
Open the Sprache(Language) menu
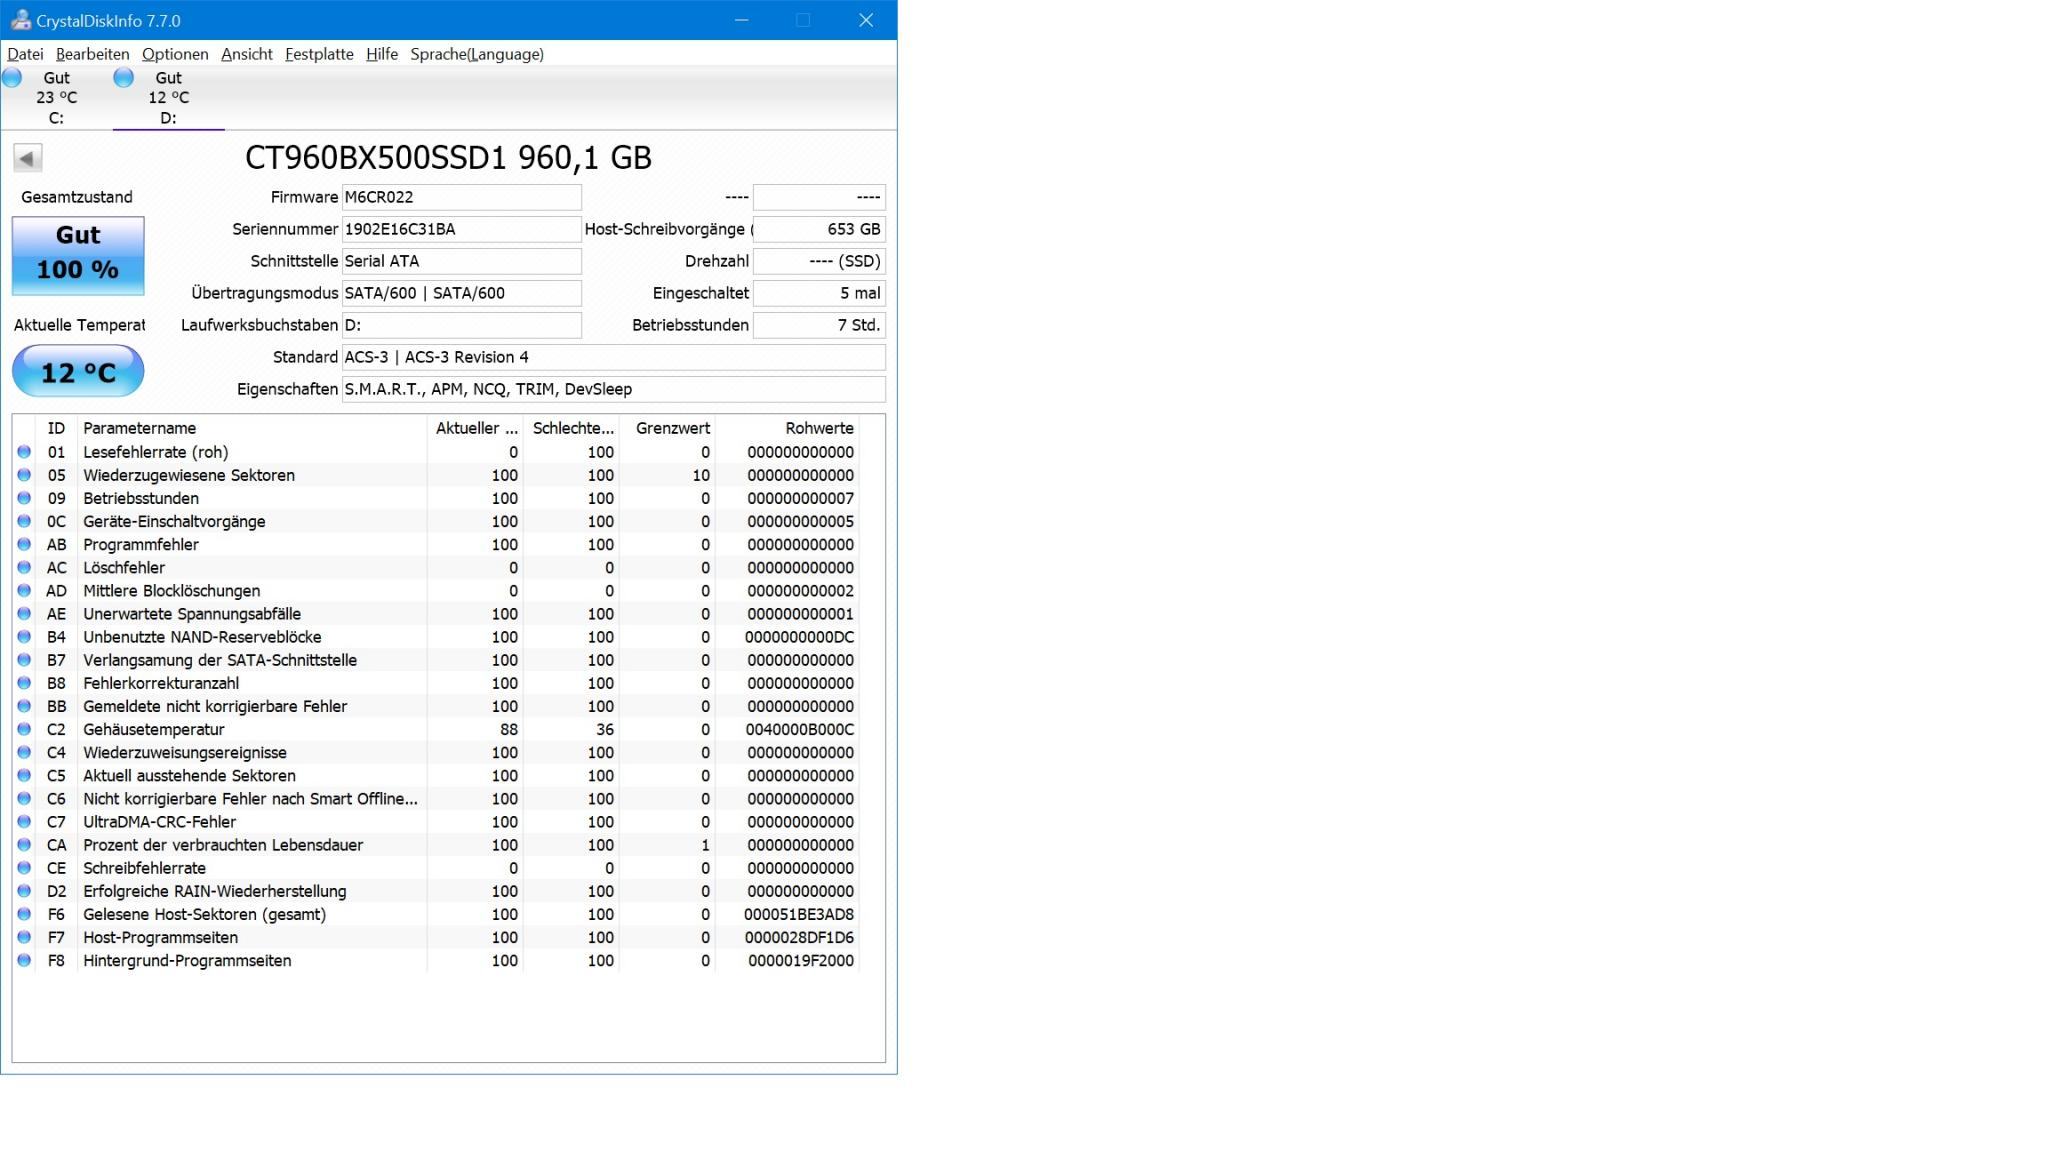tap(477, 54)
